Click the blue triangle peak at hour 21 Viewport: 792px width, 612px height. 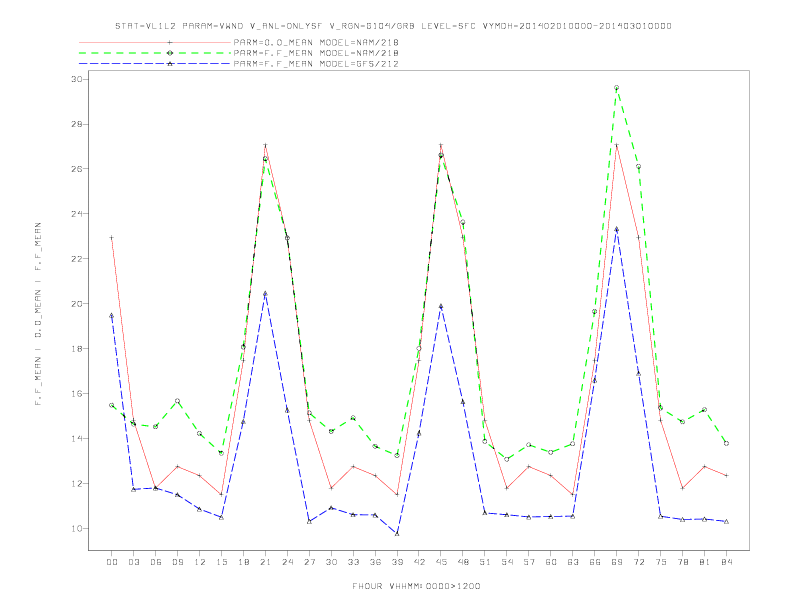click(x=265, y=293)
